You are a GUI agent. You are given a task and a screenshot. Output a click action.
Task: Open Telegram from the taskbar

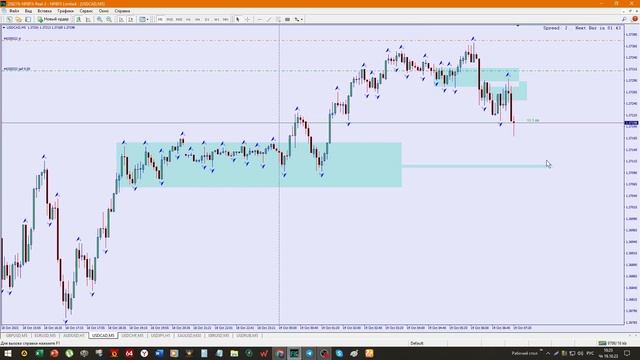point(309,353)
